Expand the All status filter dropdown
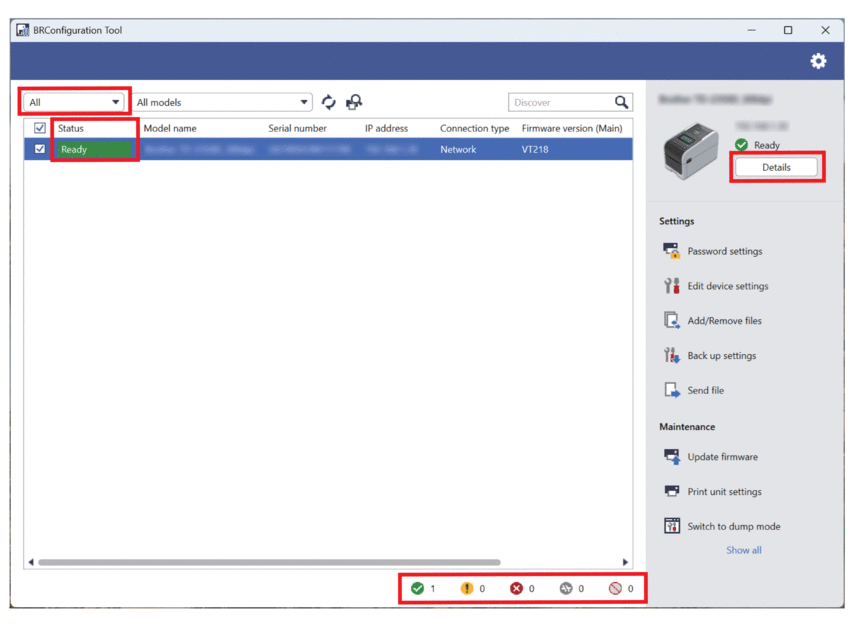The image size is (859, 629). click(74, 102)
